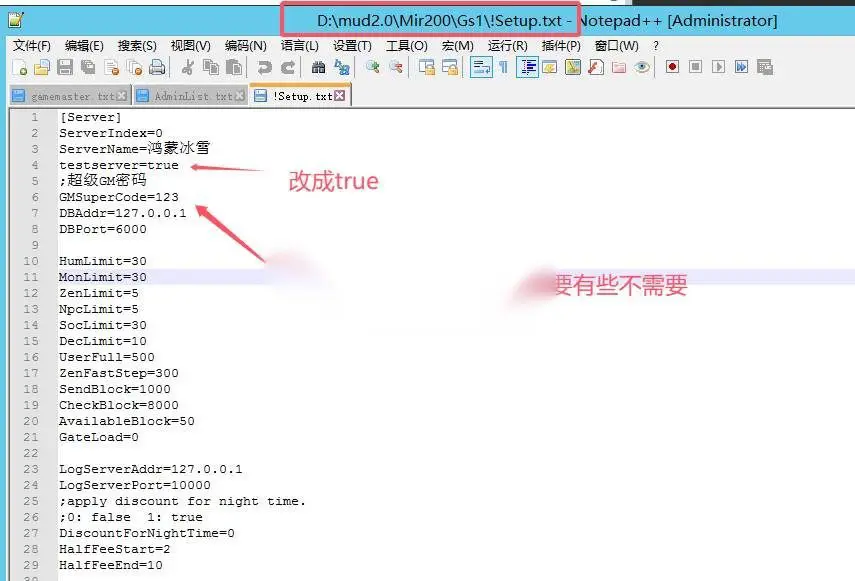The width and height of the screenshot is (855, 581).
Task: Click the Paste toolbar icon
Action: coord(234,68)
